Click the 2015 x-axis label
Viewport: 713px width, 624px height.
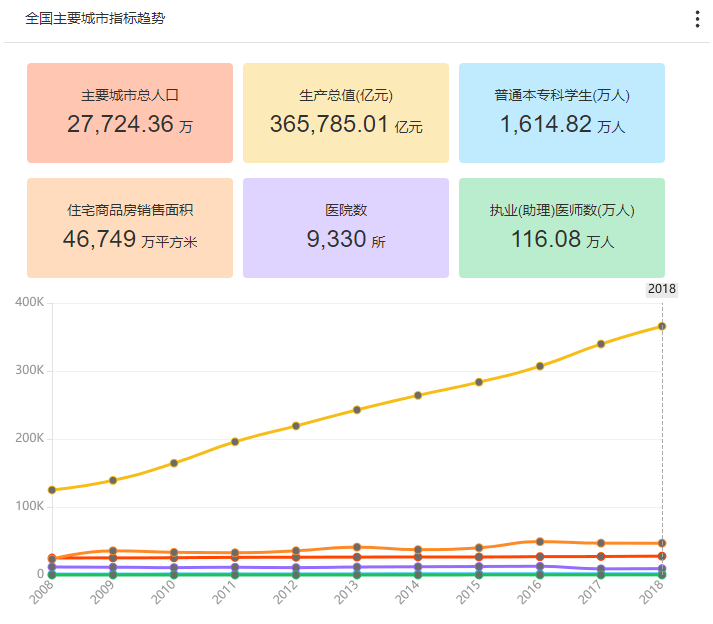(x=468, y=594)
